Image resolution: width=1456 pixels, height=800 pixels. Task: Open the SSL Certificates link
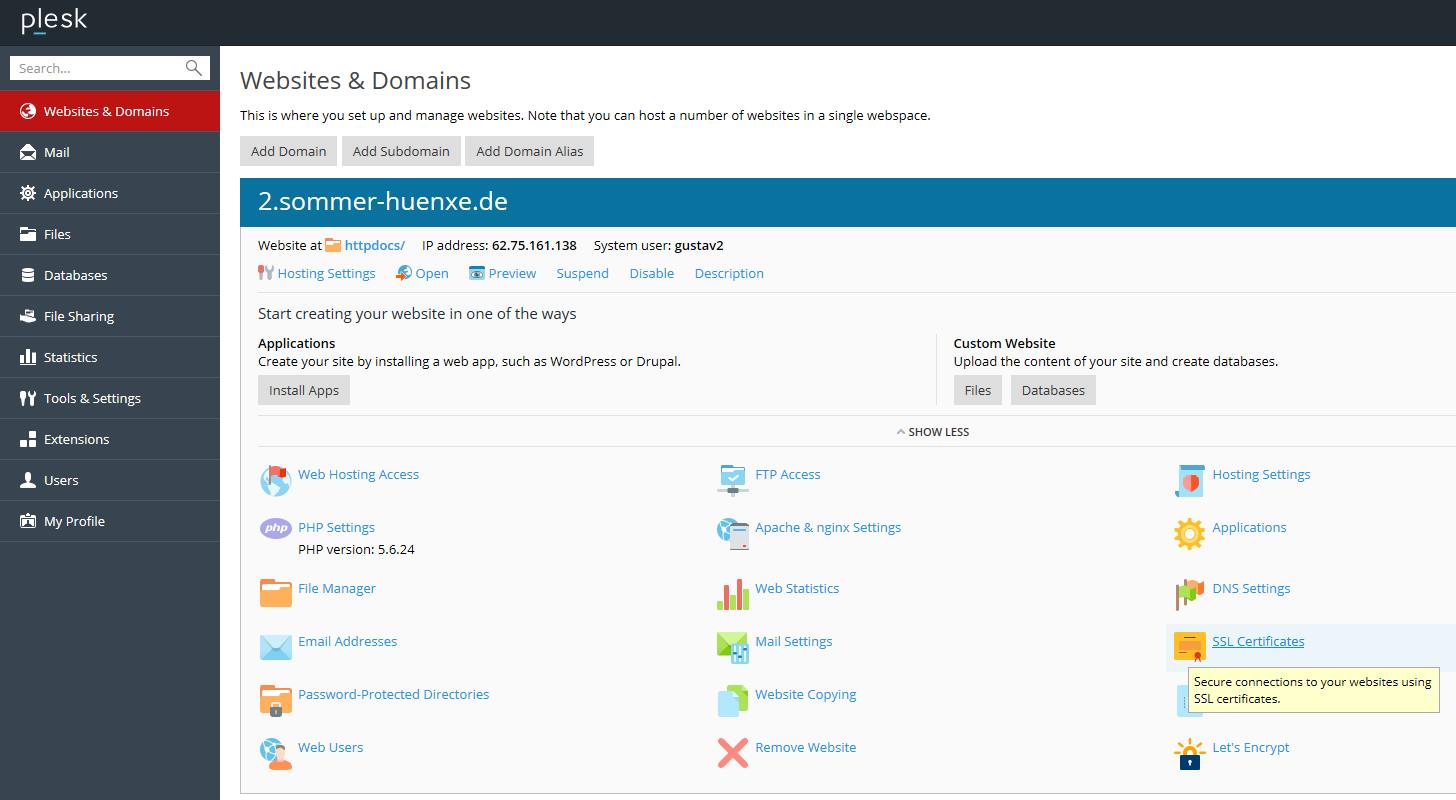tap(1257, 641)
